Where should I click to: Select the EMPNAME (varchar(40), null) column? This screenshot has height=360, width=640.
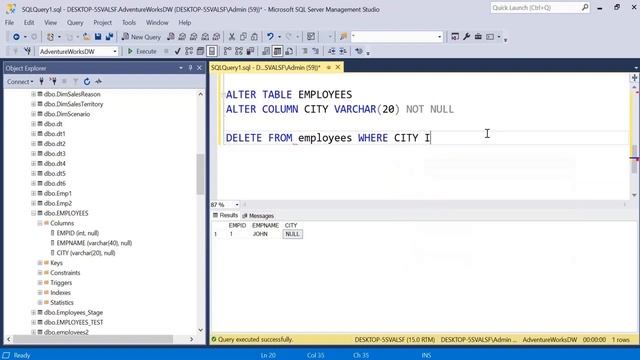[94, 243]
